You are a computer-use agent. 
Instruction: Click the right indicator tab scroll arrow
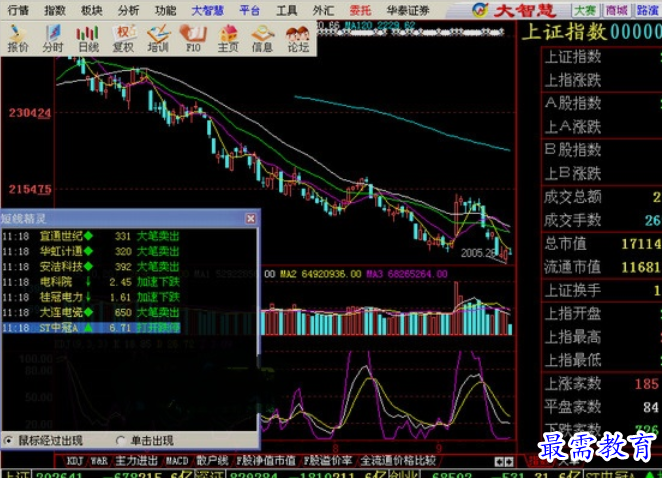[509, 462]
